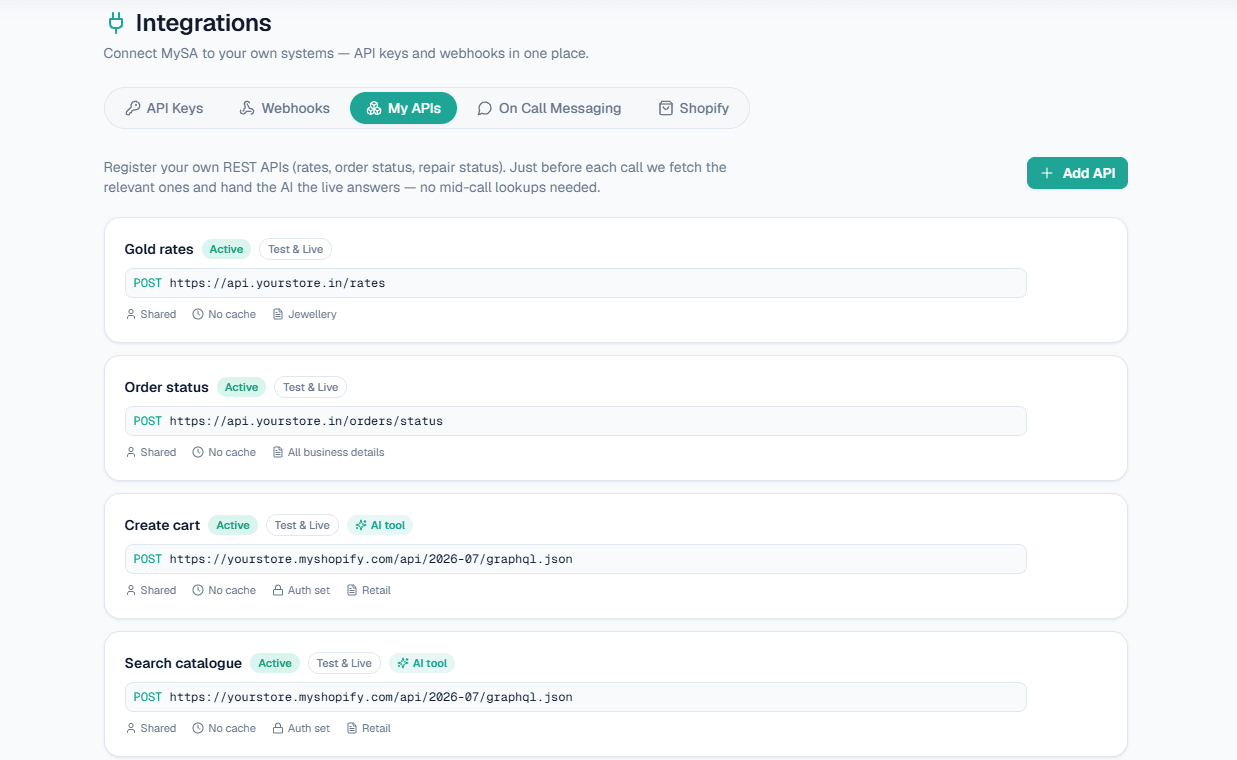This screenshot has width=1237, height=760.
Task: Click the chat bubble icon in On Call Messaging
Action: click(485, 108)
